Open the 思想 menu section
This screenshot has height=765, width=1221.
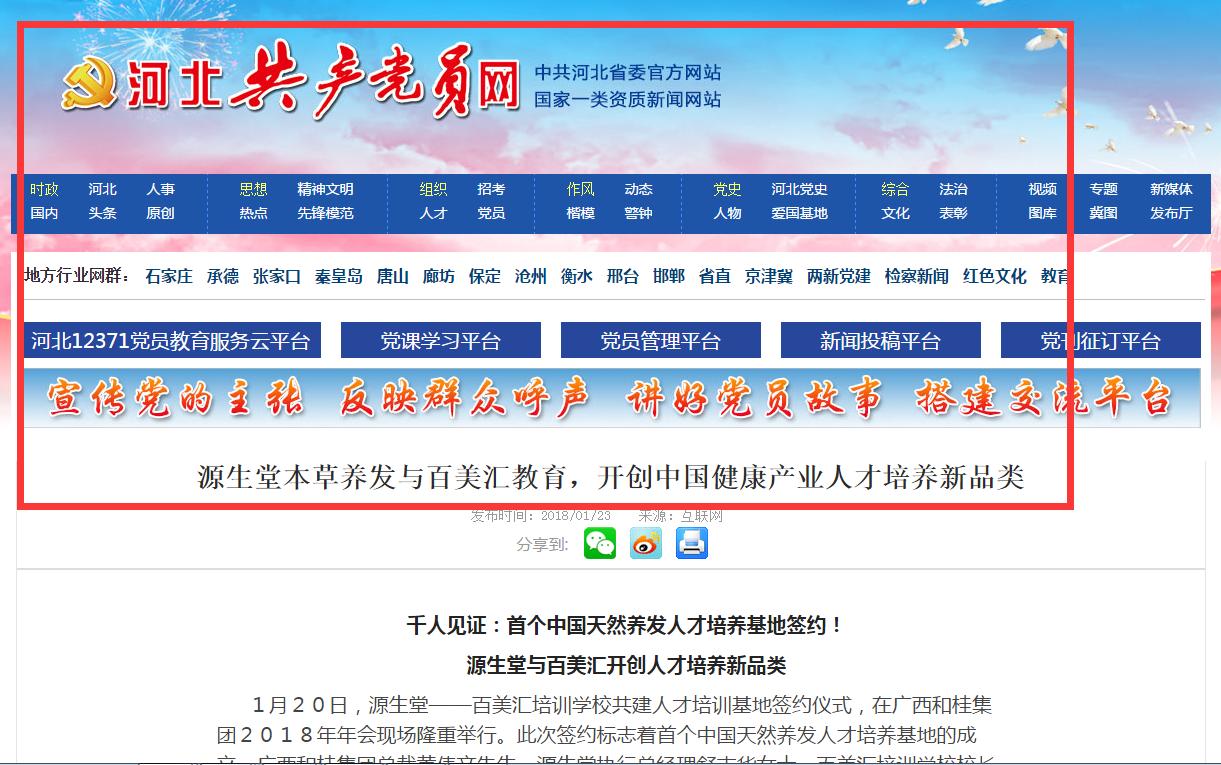click(x=253, y=189)
